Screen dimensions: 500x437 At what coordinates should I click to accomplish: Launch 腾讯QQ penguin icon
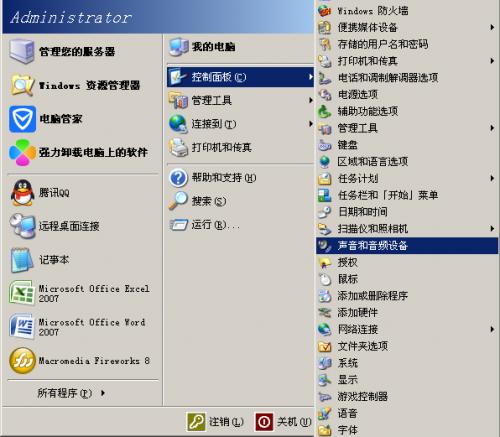click(22, 193)
